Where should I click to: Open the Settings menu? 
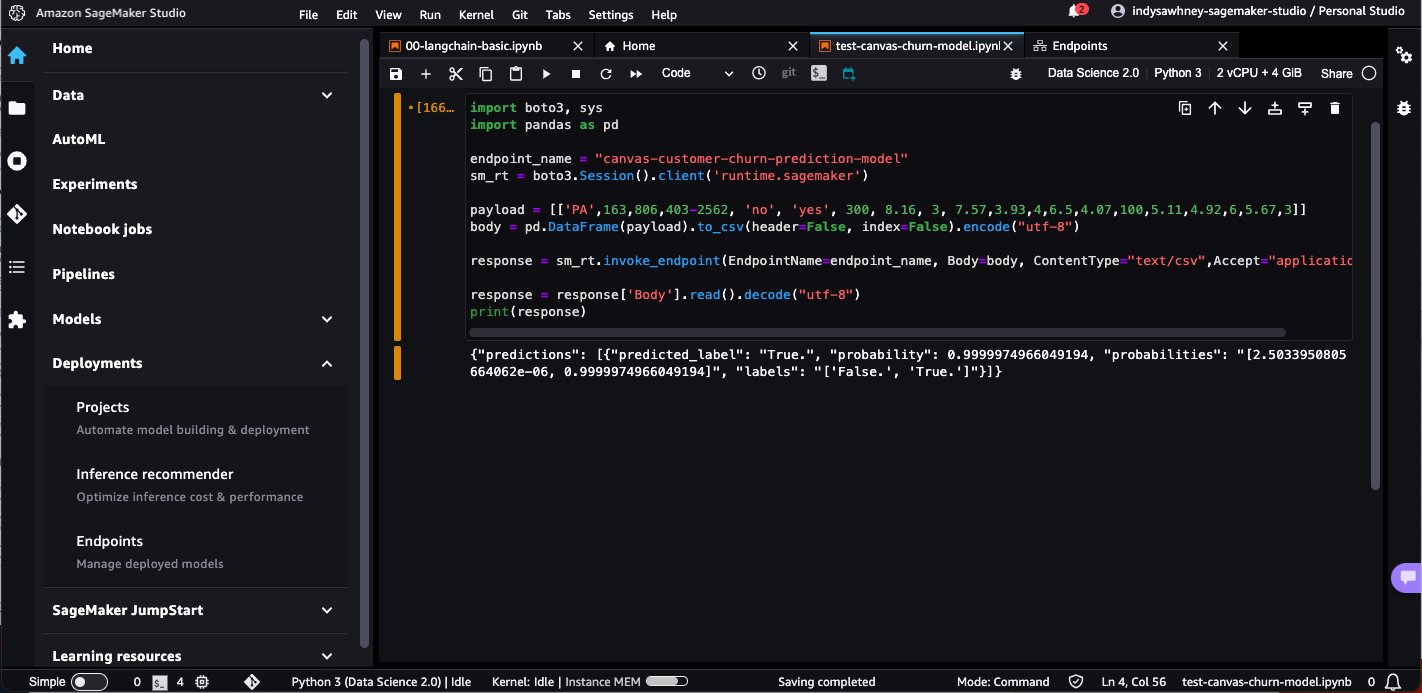(x=611, y=15)
